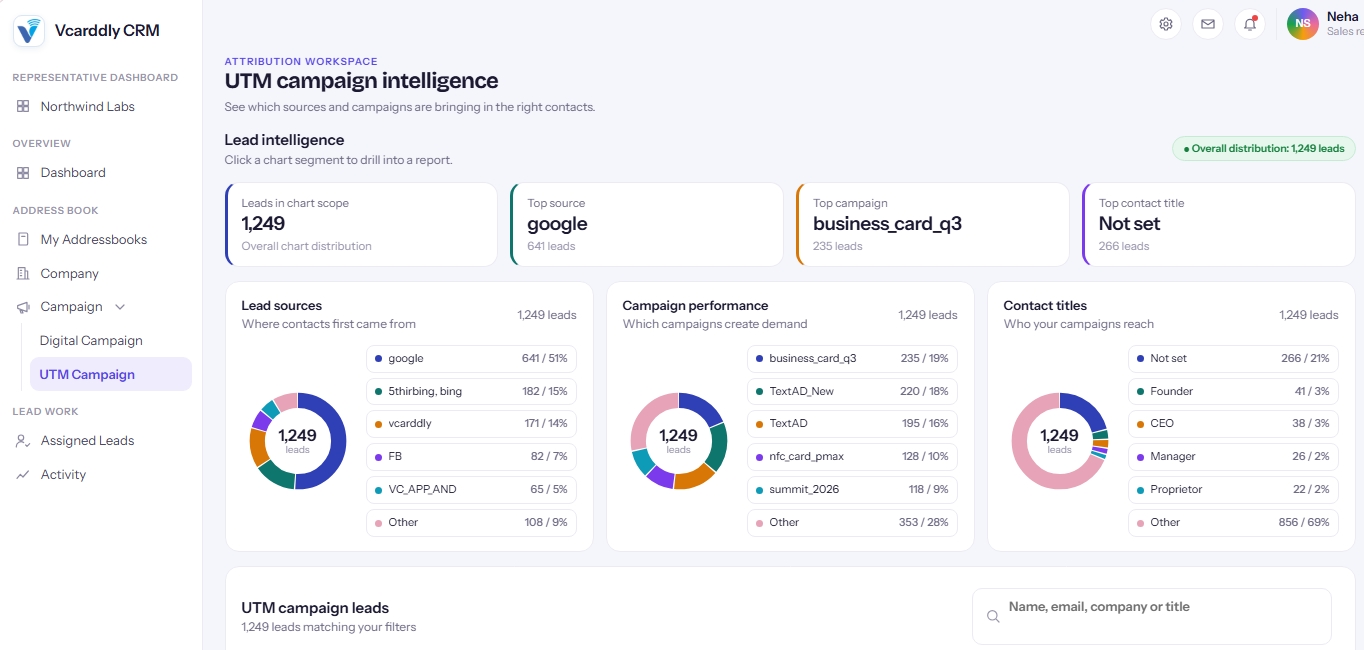Click the My Addressbooks book icon
The image size is (1364, 650).
(x=23, y=240)
